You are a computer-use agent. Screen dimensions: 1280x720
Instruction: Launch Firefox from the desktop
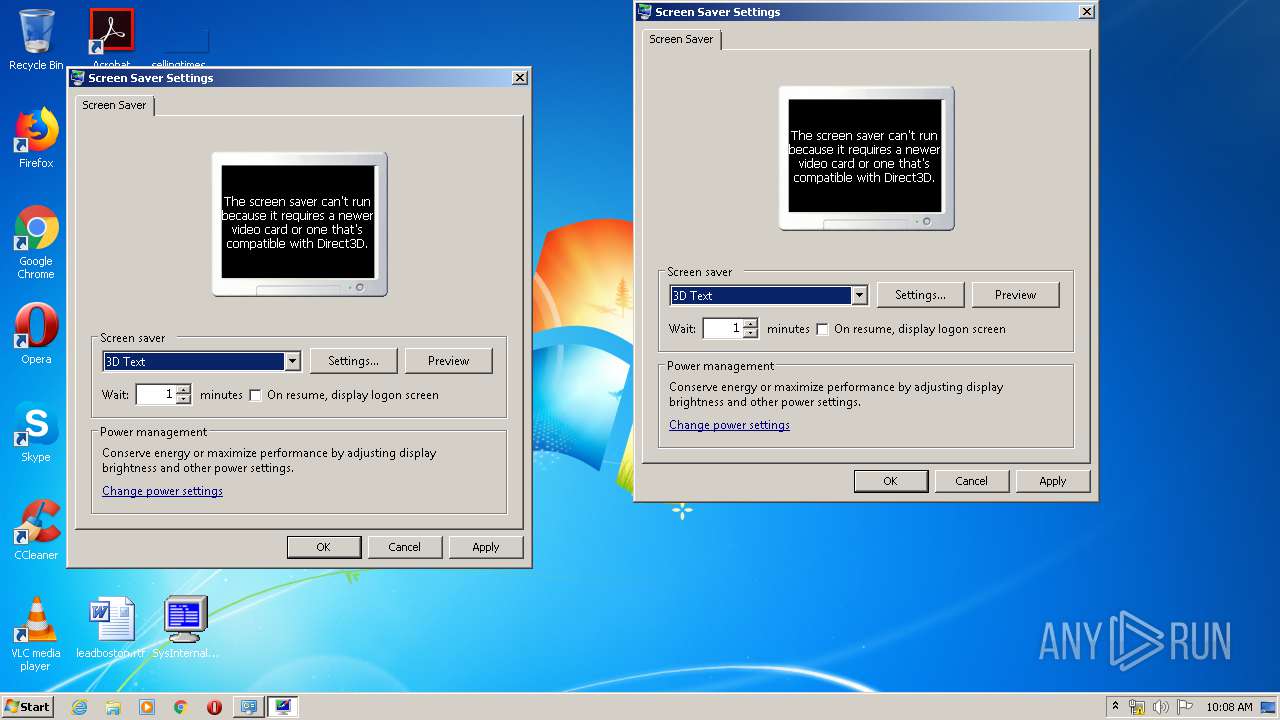[x=36, y=138]
